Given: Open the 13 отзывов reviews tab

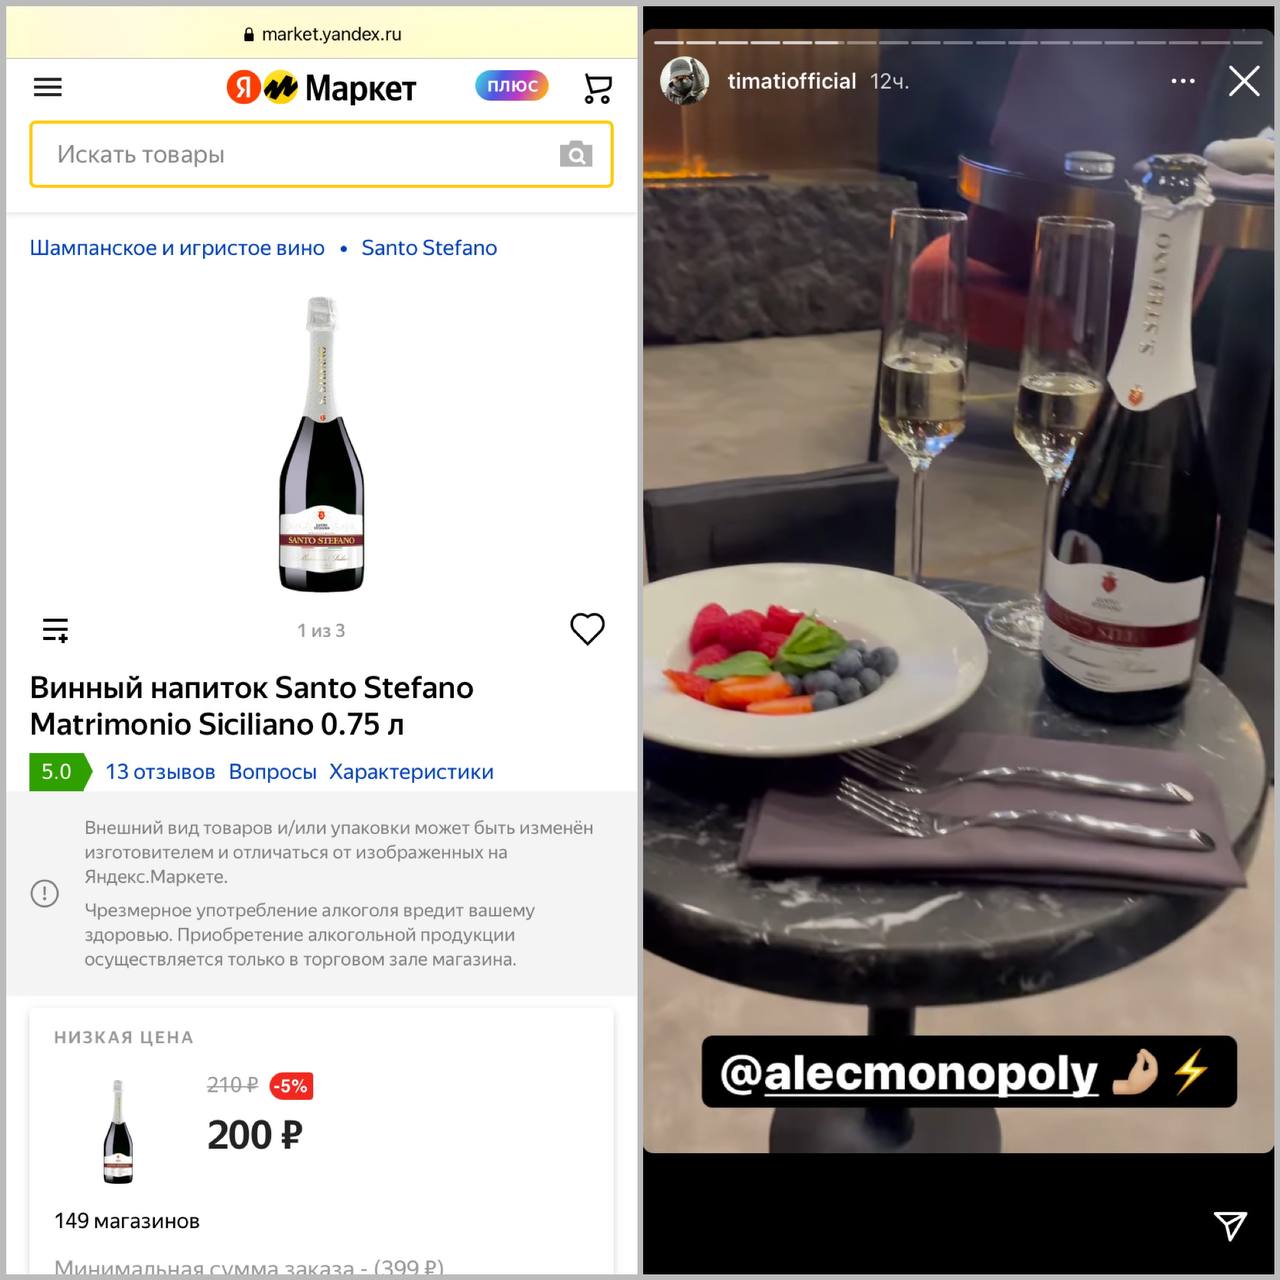Looking at the screenshot, I should tap(160, 772).
